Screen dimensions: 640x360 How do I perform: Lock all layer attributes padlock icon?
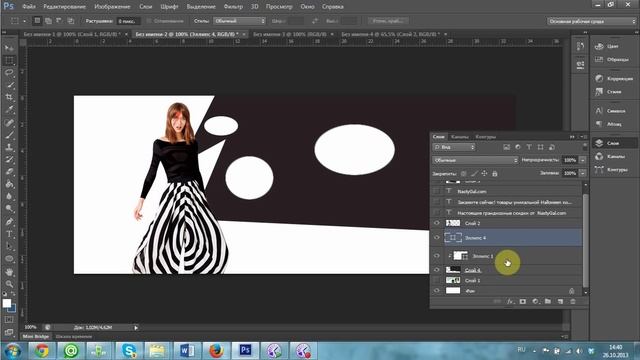click(x=495, y=173)
